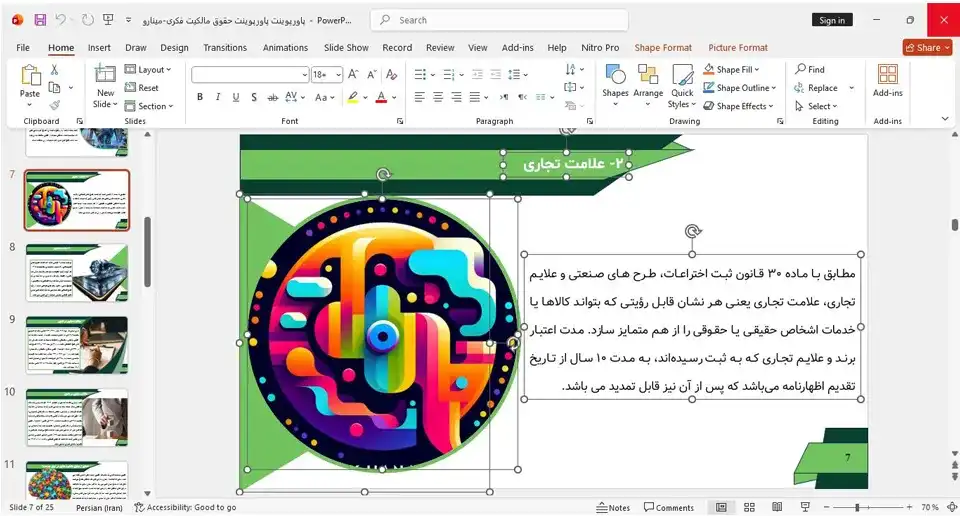Viewport: 960px width, 516px height.
Task: Go to Animations tab
Action: pos(285,48)
